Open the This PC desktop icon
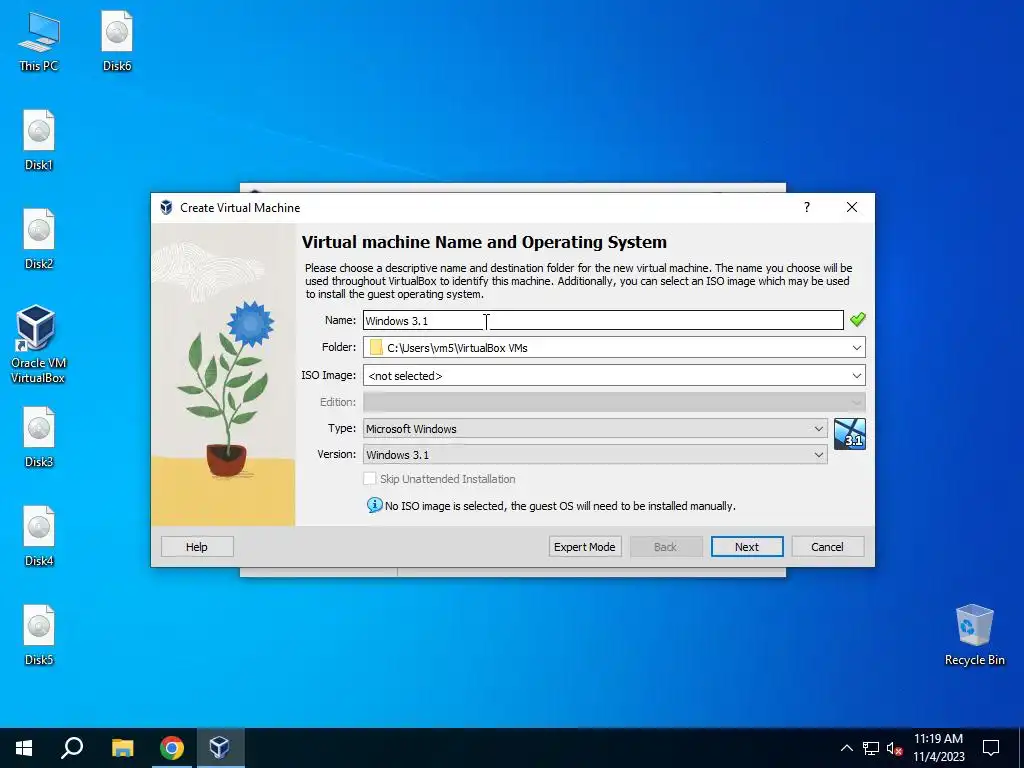The height and width of the screenshot is (768, 1024). click(x=39, y=42)
